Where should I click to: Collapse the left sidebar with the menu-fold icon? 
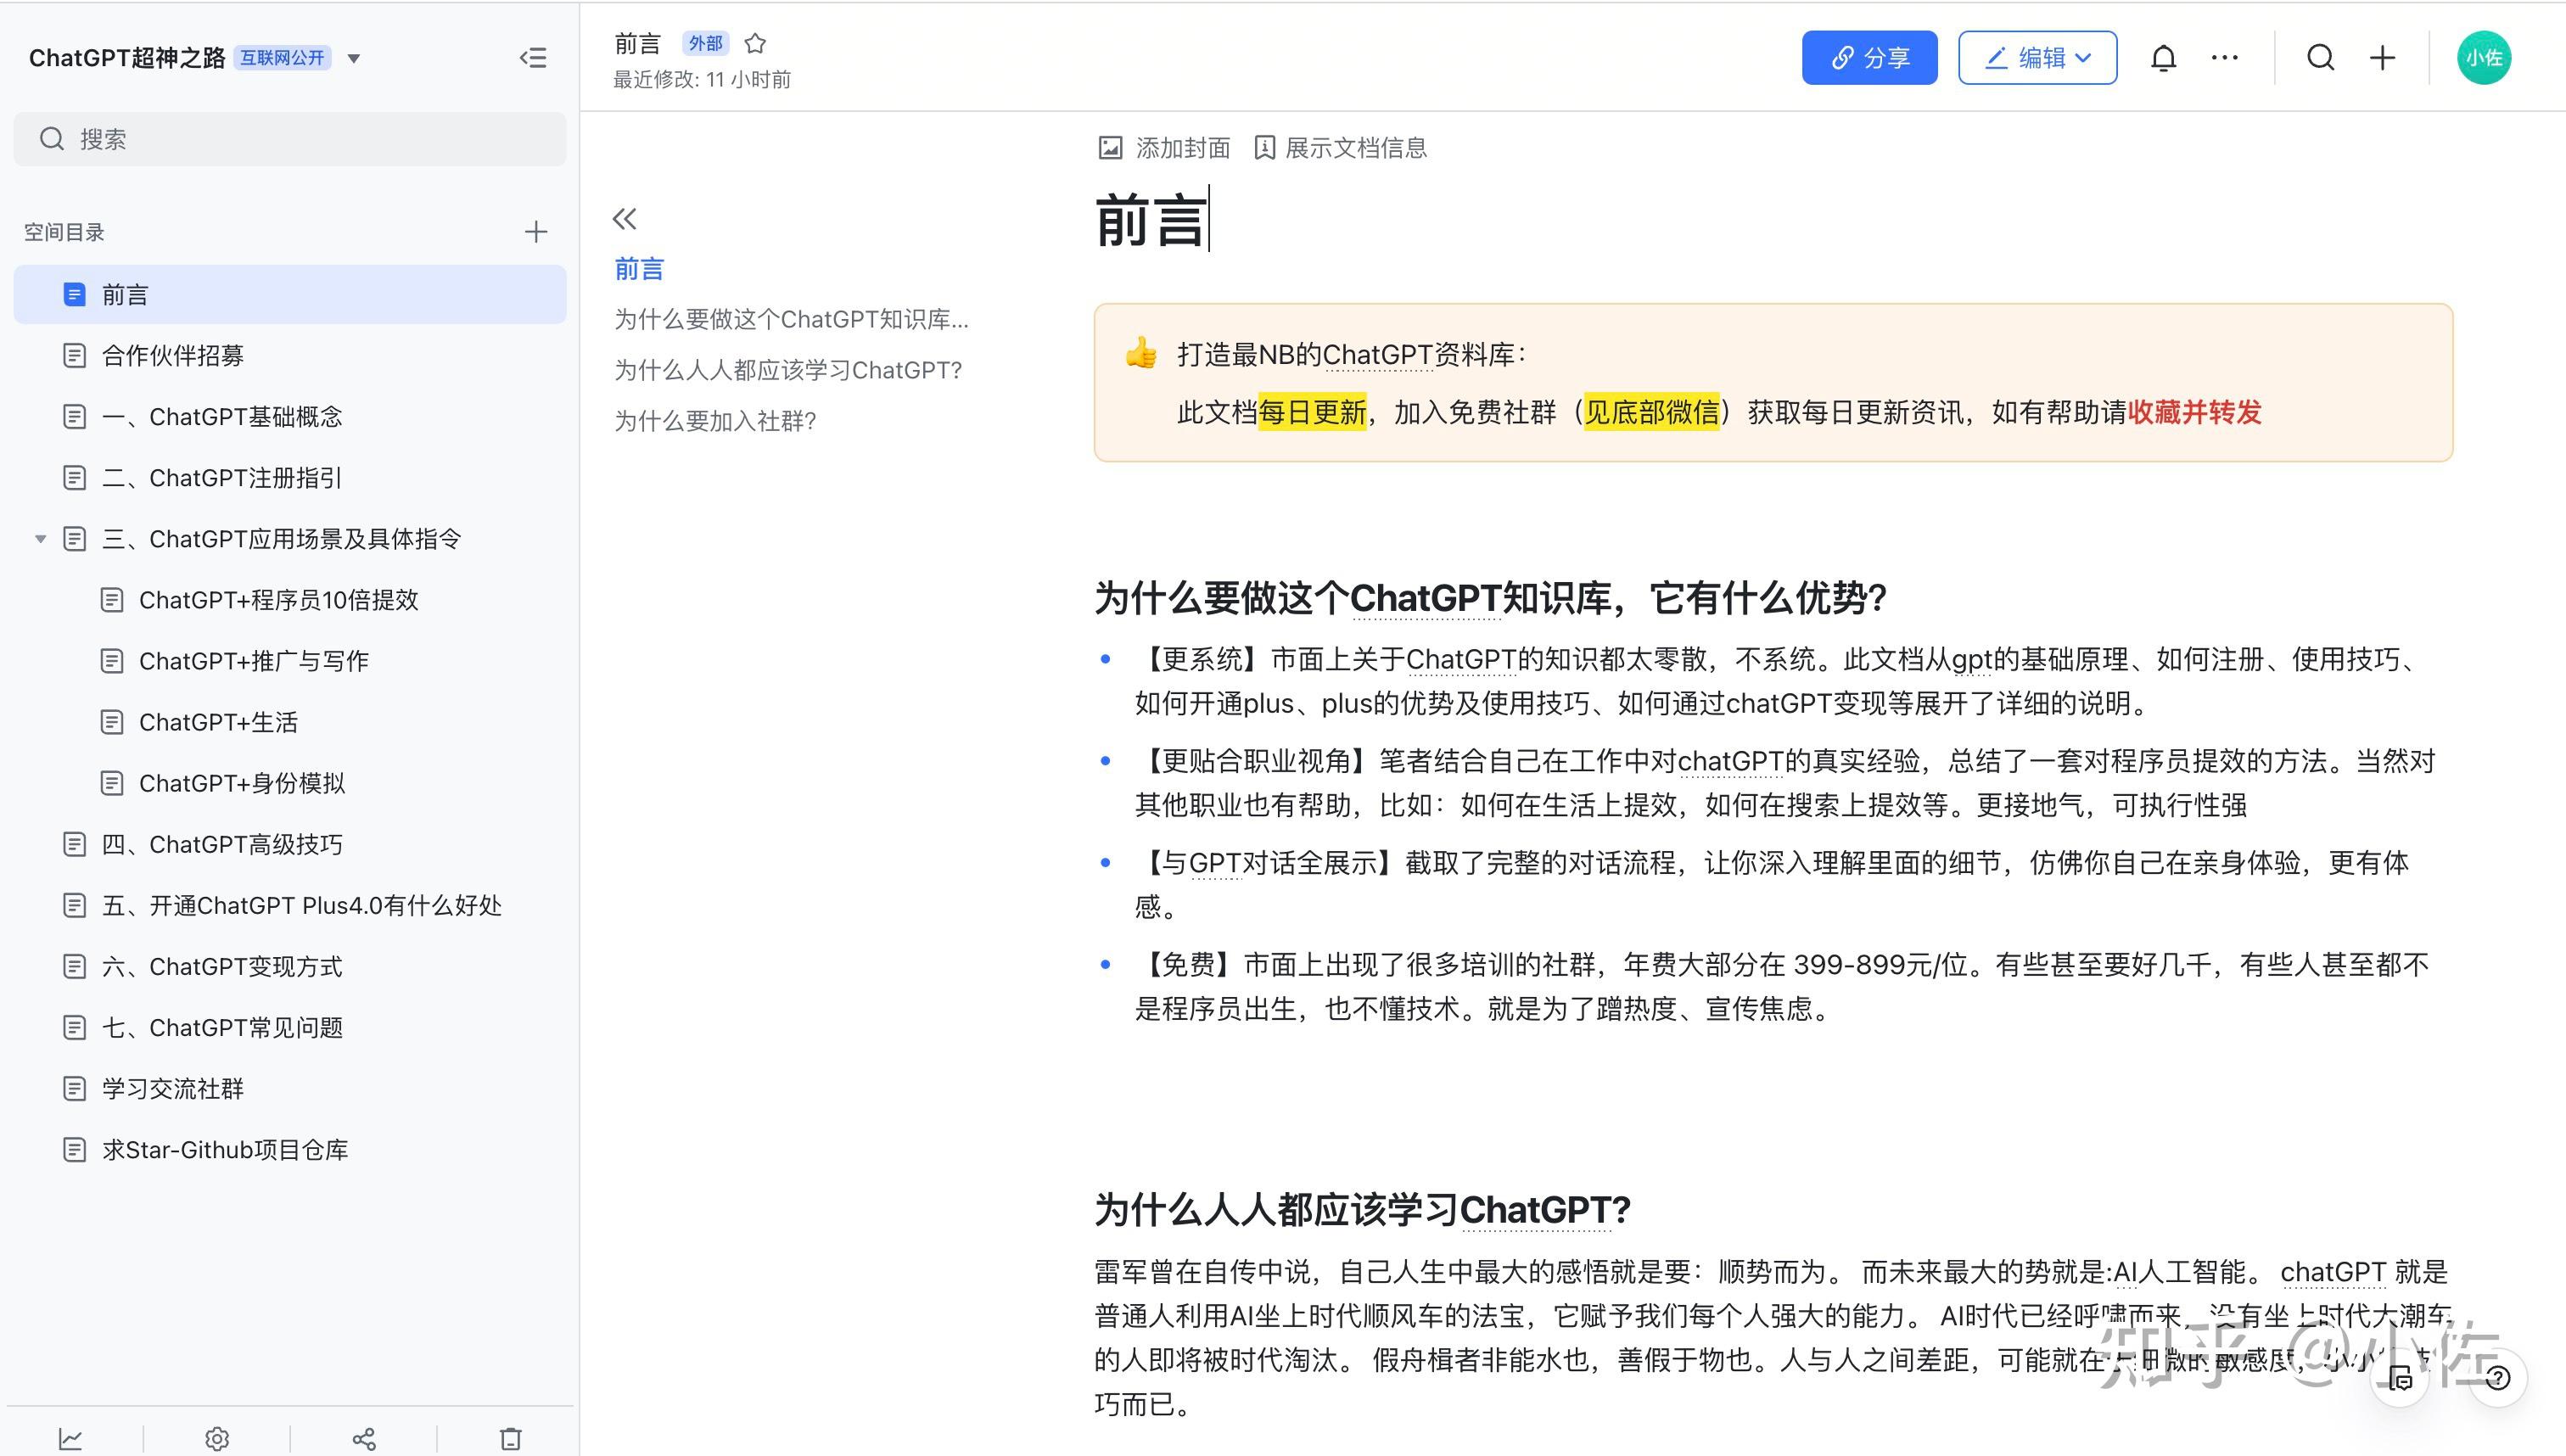pyautogui.click(x=533, y=58)
